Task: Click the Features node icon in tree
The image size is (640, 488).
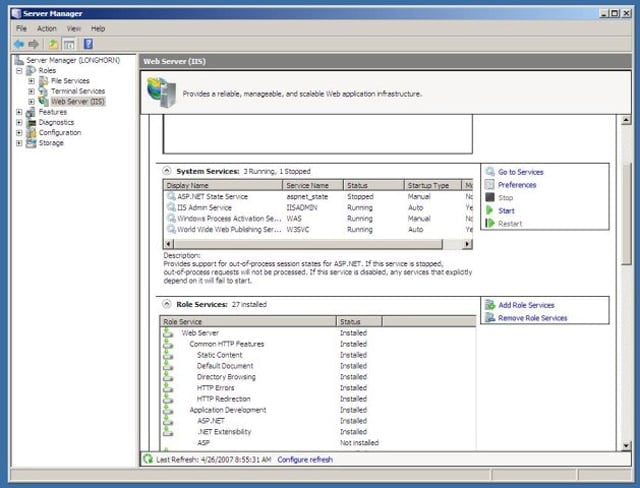Action: click(x=31, y=112)
